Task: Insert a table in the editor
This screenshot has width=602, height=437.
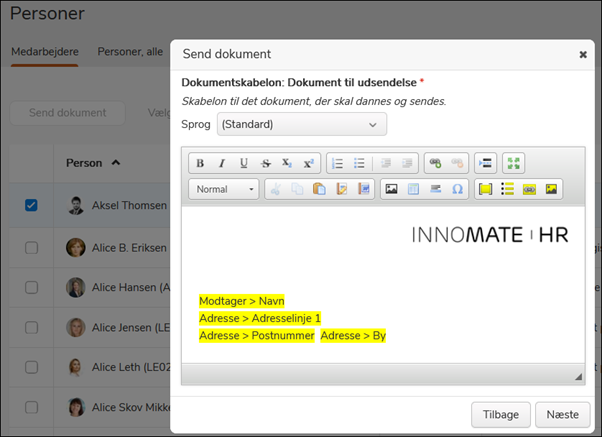Action: 413,189
